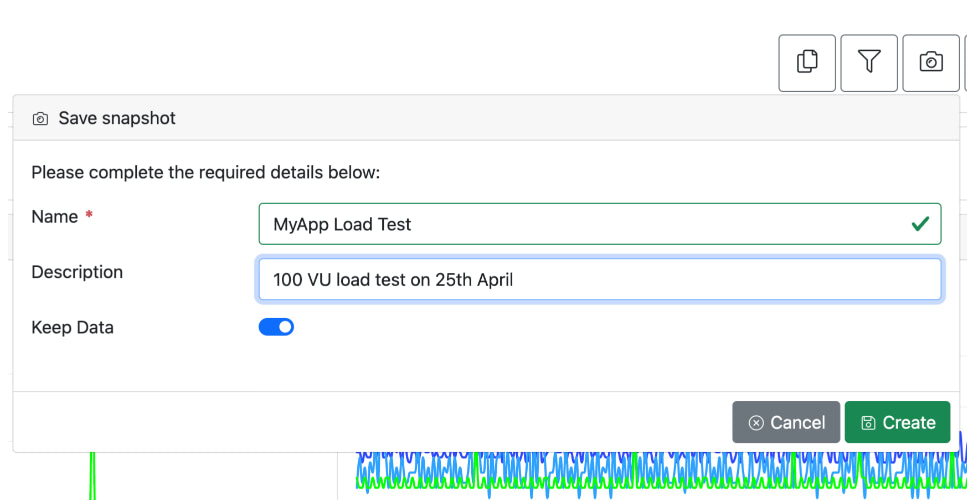Screen dimensions: 967x500
Task: Cancel the snapshot dialog
Action: click(x=786, y=422)
